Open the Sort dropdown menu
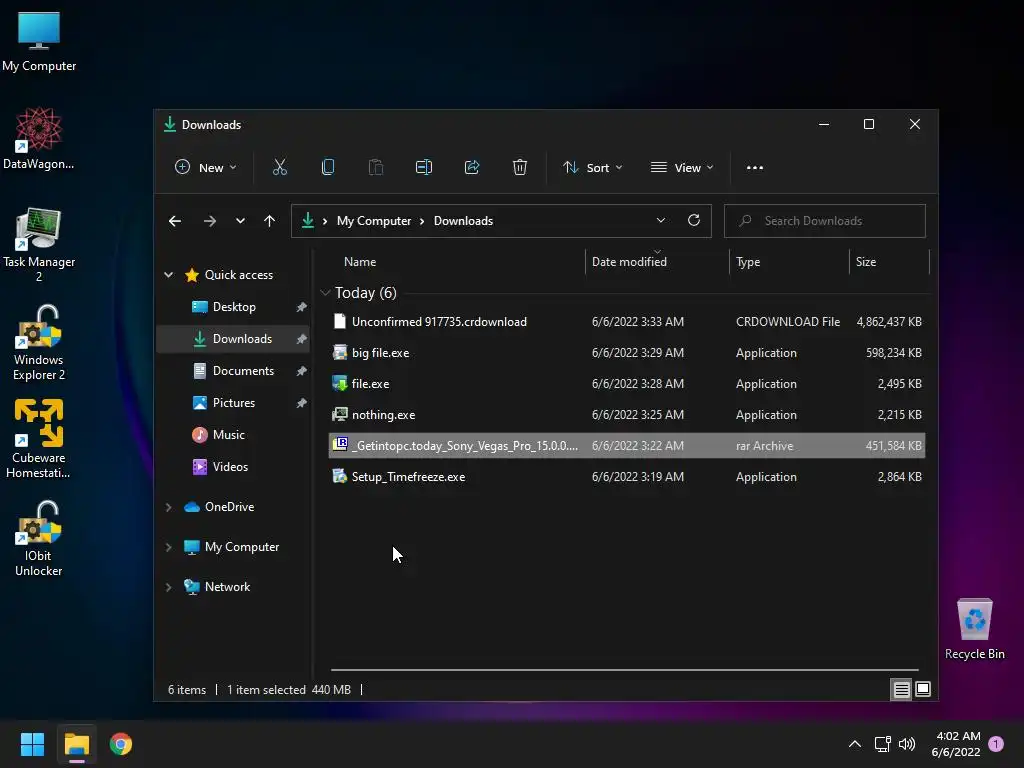 pyautogui.click(x=593, y=168)
